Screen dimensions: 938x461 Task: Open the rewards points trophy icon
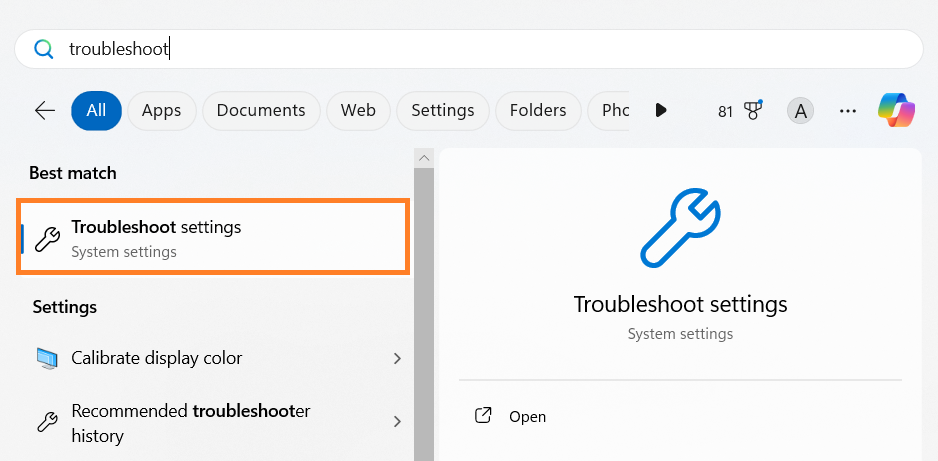coord(752,110)
